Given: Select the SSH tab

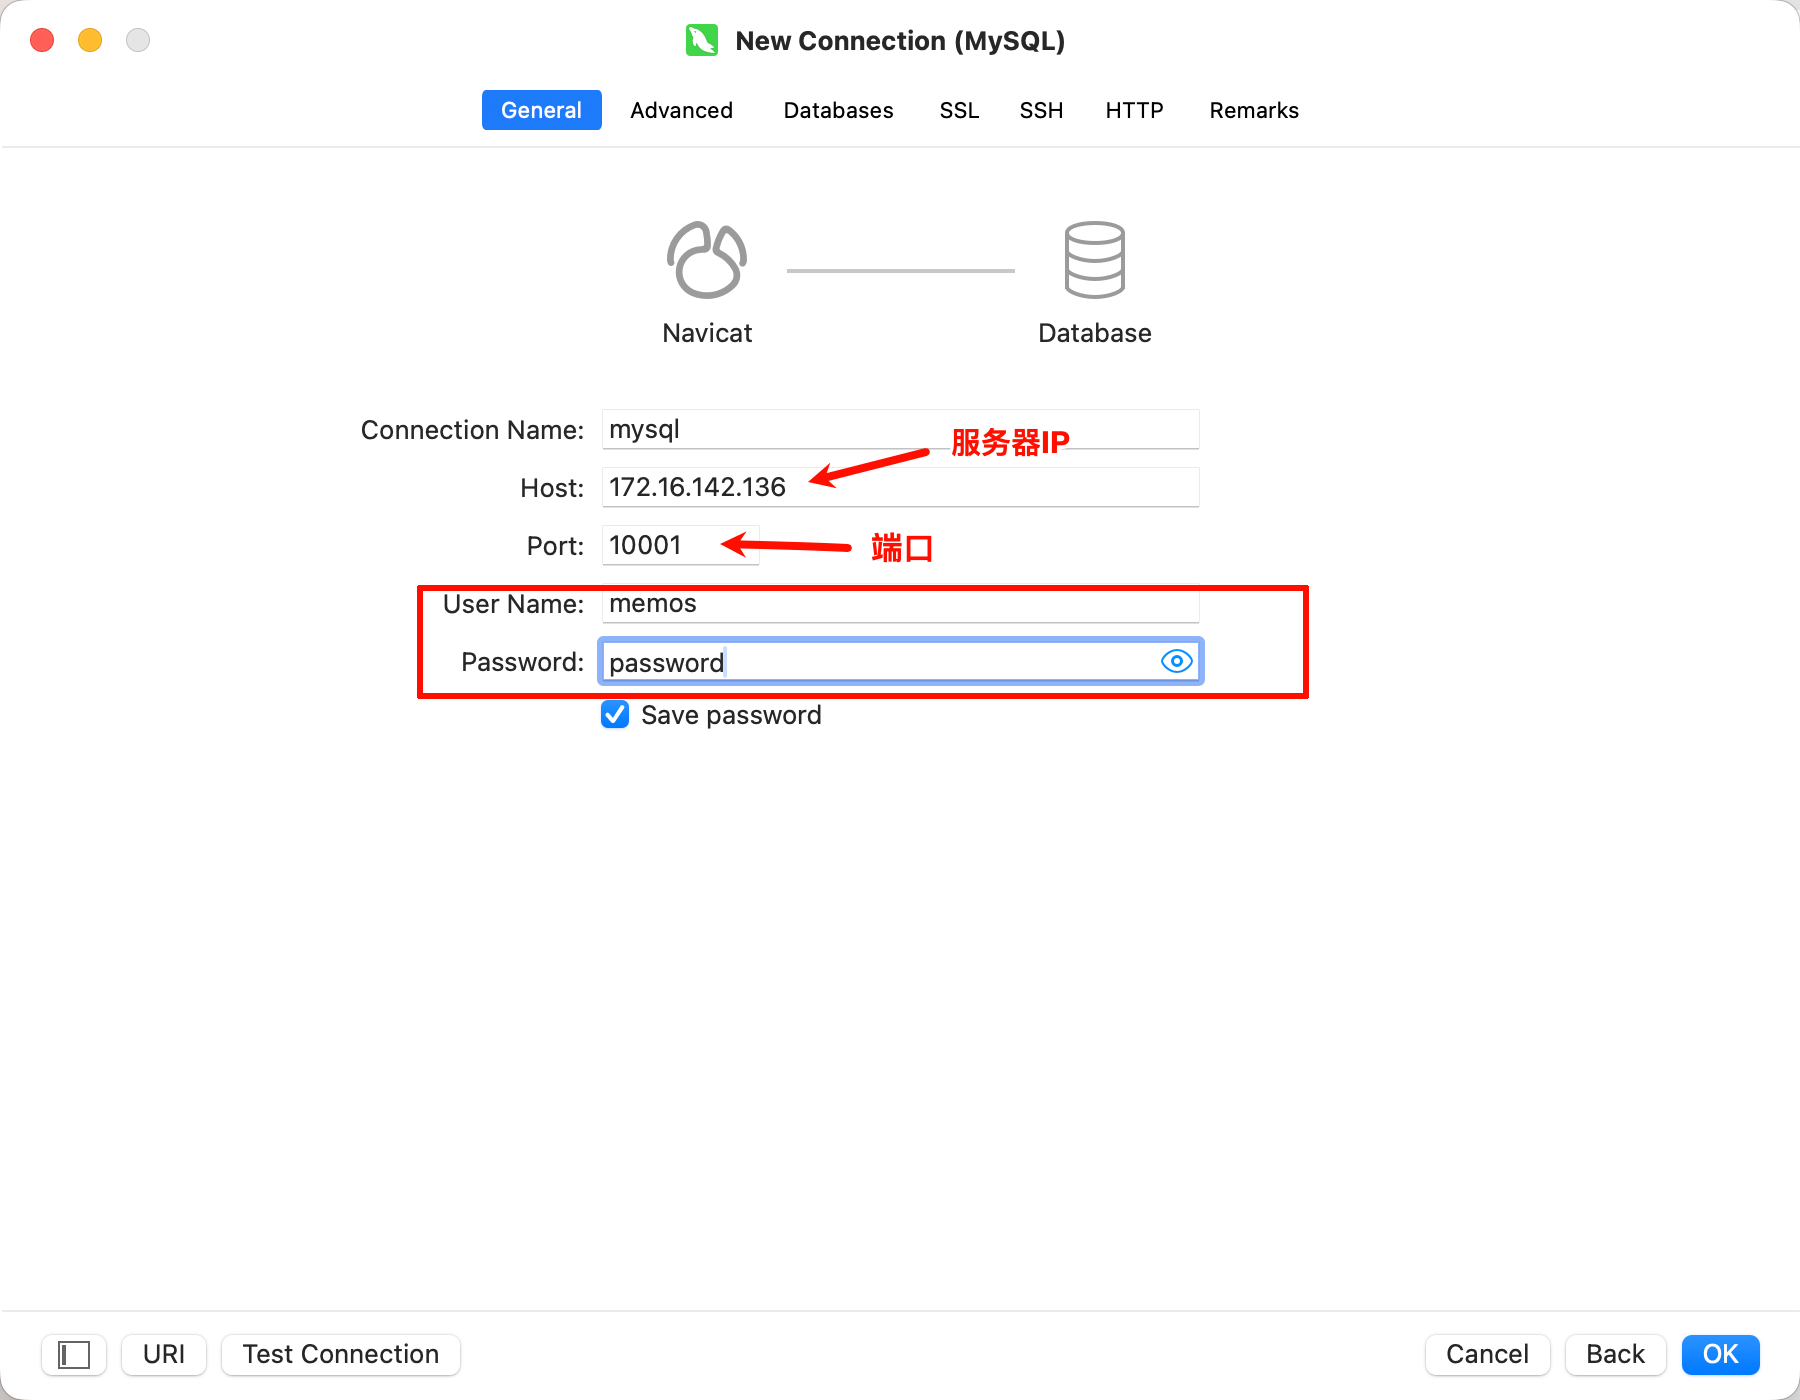Looking at the screenshot, I should pos(1041,110).
